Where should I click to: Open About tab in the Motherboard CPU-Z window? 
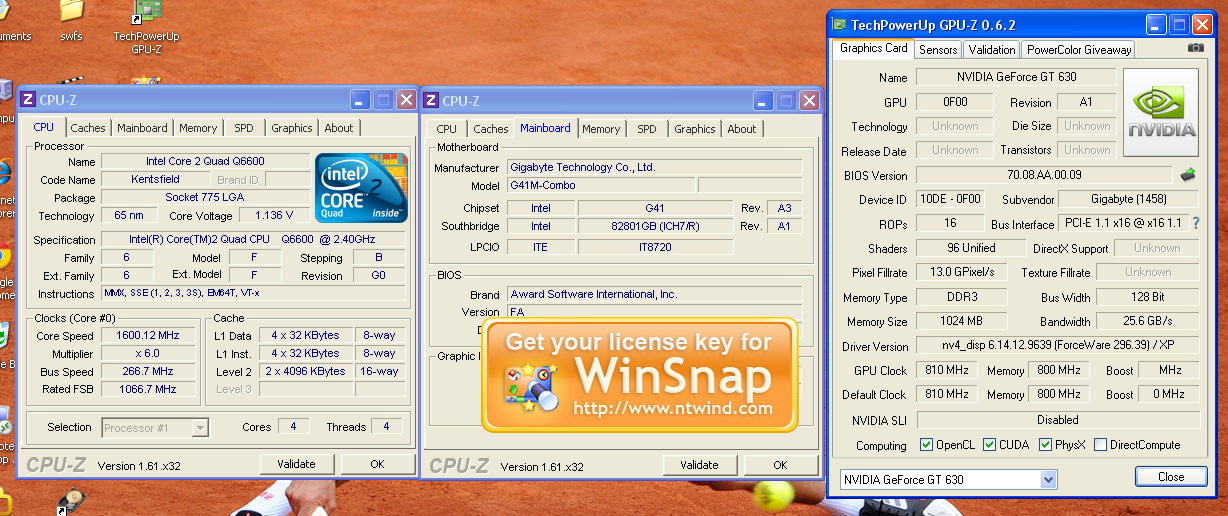[x=742, y=129]
